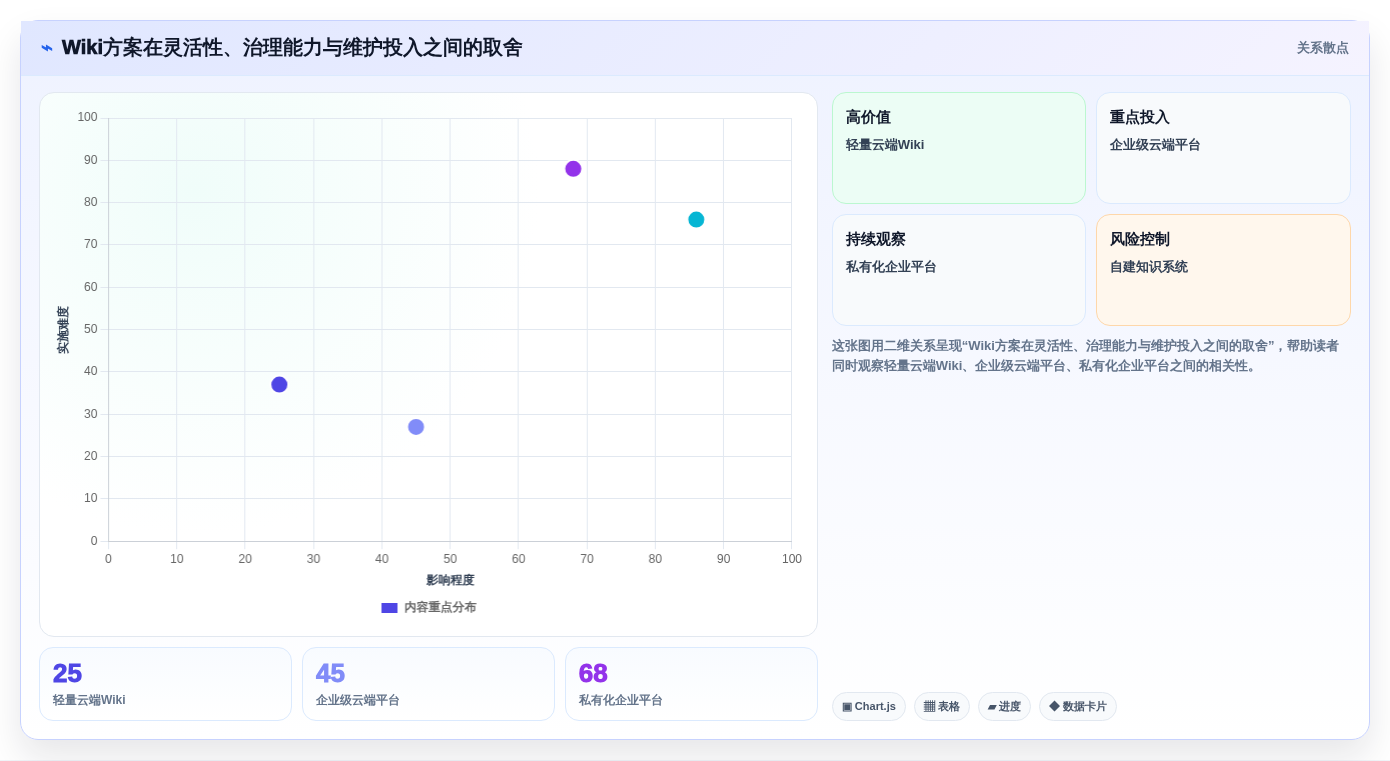This screenshot has height=761, width=1390.
Task: Click the chart description paragraph text
Action: (1085, 355)
